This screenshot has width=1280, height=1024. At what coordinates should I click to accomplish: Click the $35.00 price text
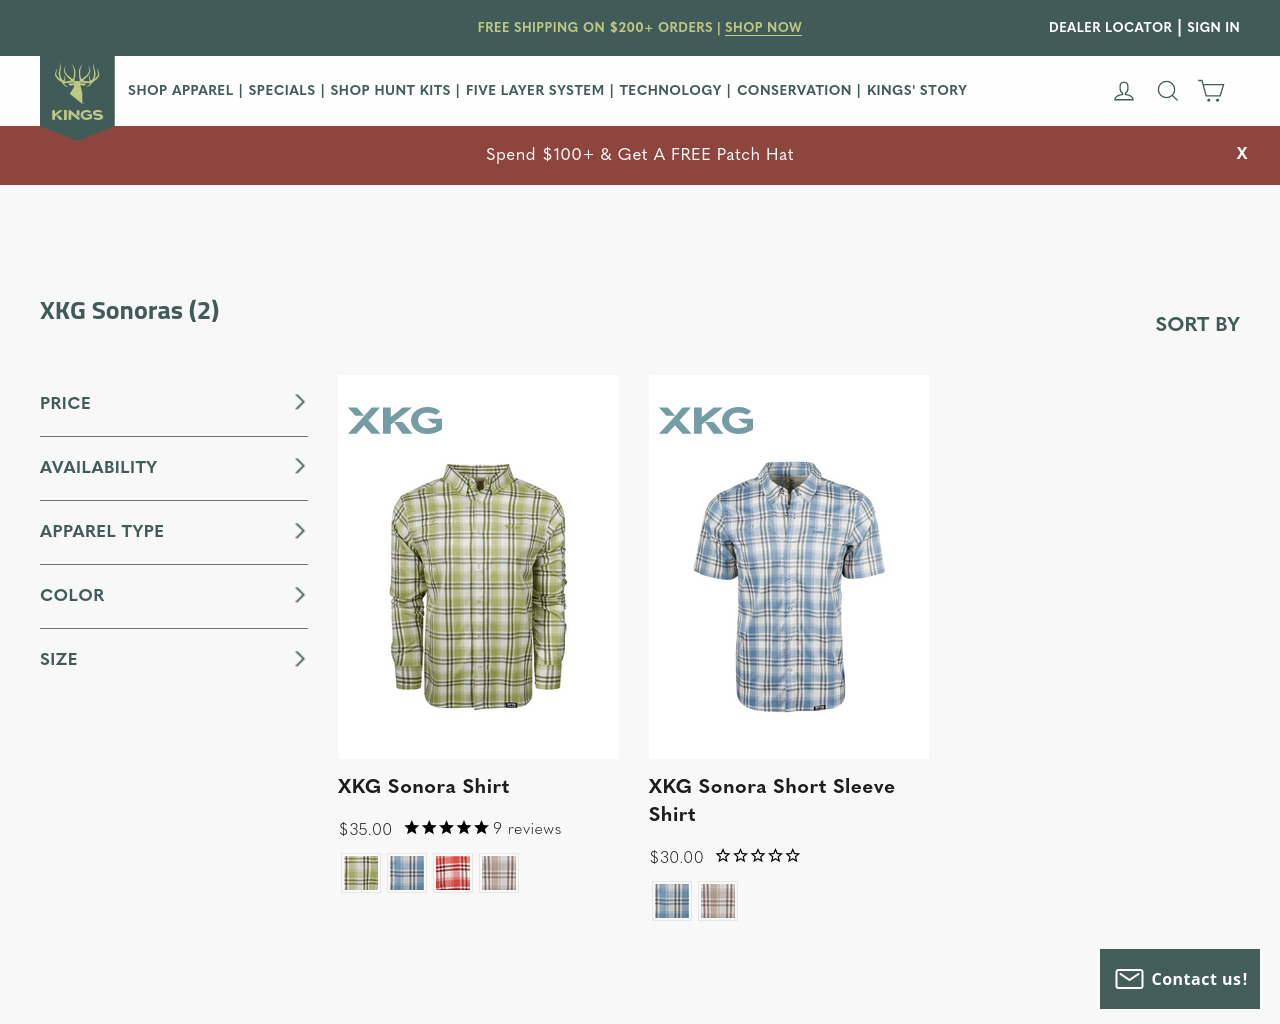[365, 829]
